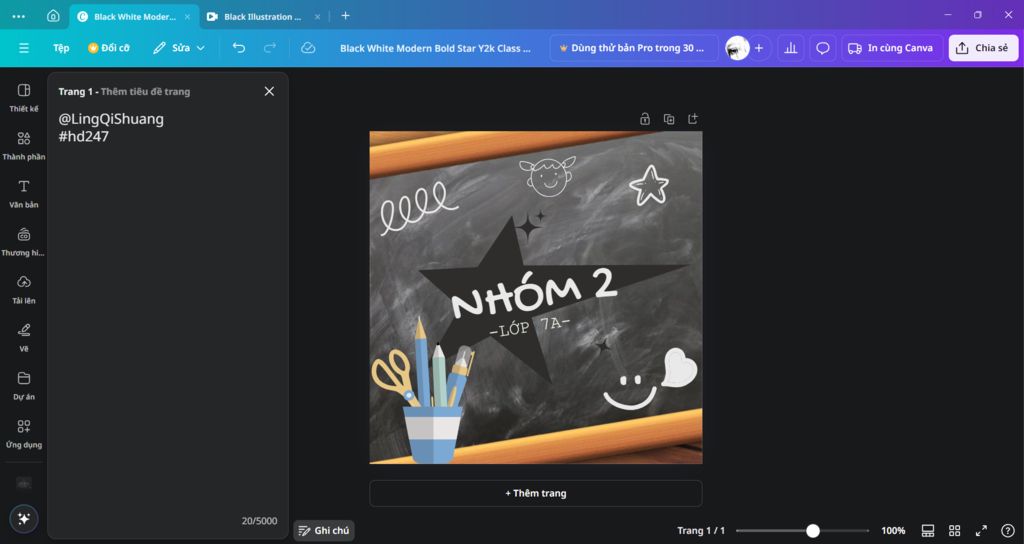Select the white star doodle
The height and width of the screenshot is (544, 1024).
pyautogui.click(x=649, y=185)
